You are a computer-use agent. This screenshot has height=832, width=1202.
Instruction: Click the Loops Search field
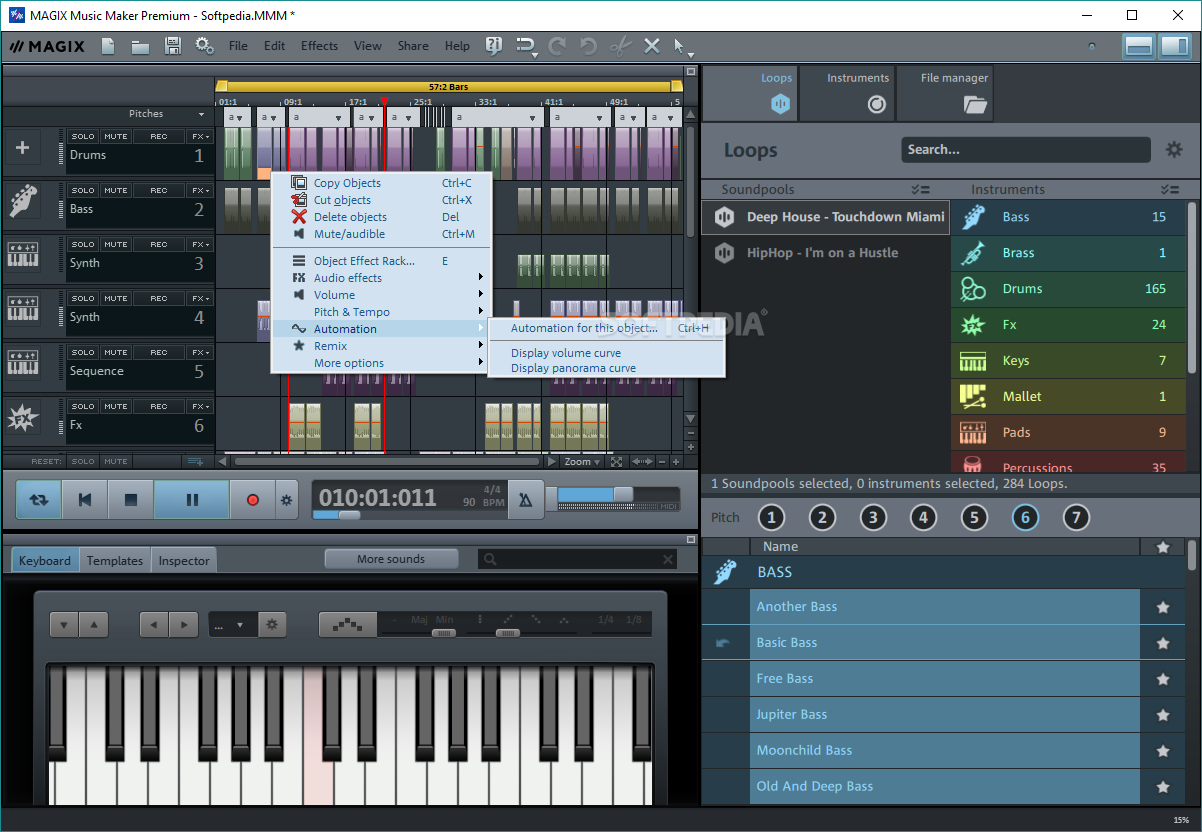pos(1025,150)
